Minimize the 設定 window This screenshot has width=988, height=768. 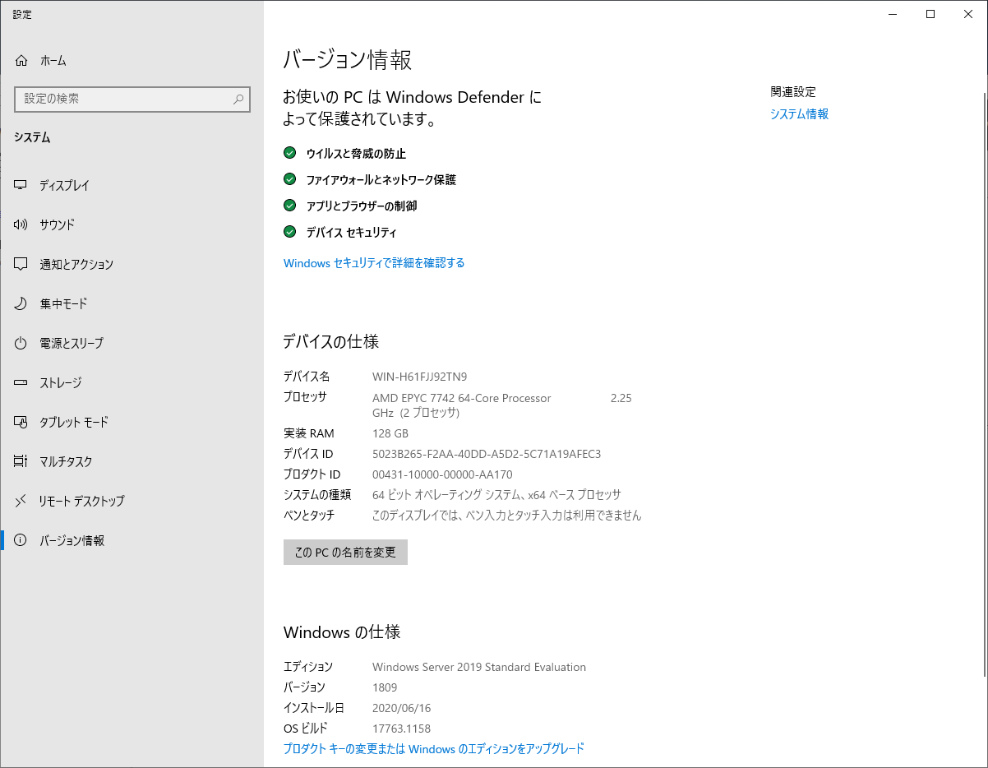[x=893, y=14]
